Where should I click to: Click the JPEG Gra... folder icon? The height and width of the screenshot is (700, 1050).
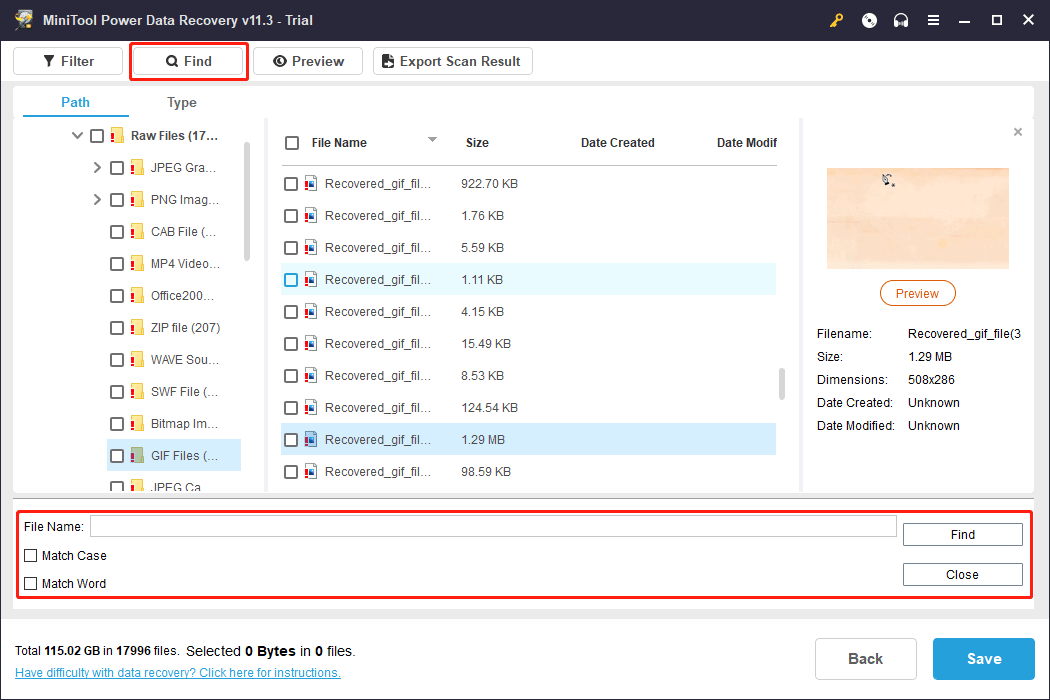pyautogui.click(x=137, y=167)
